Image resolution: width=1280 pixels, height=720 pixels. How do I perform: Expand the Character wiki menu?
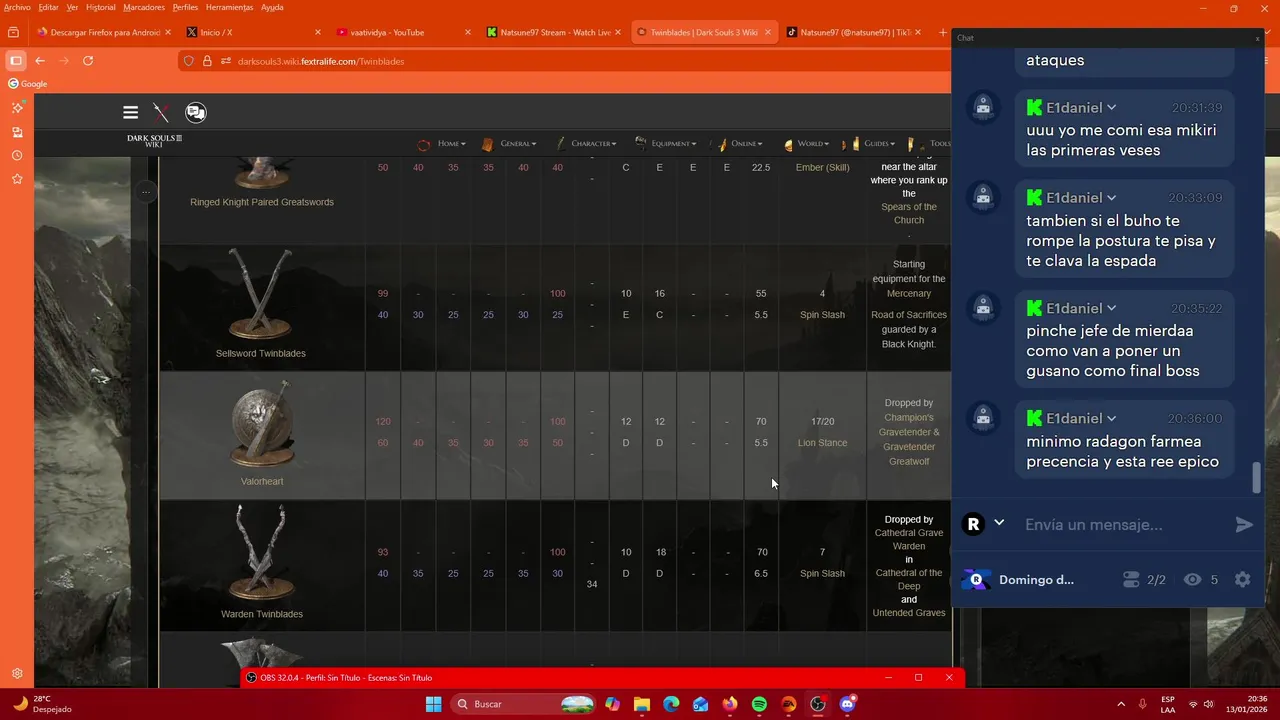tap(593, 144)
